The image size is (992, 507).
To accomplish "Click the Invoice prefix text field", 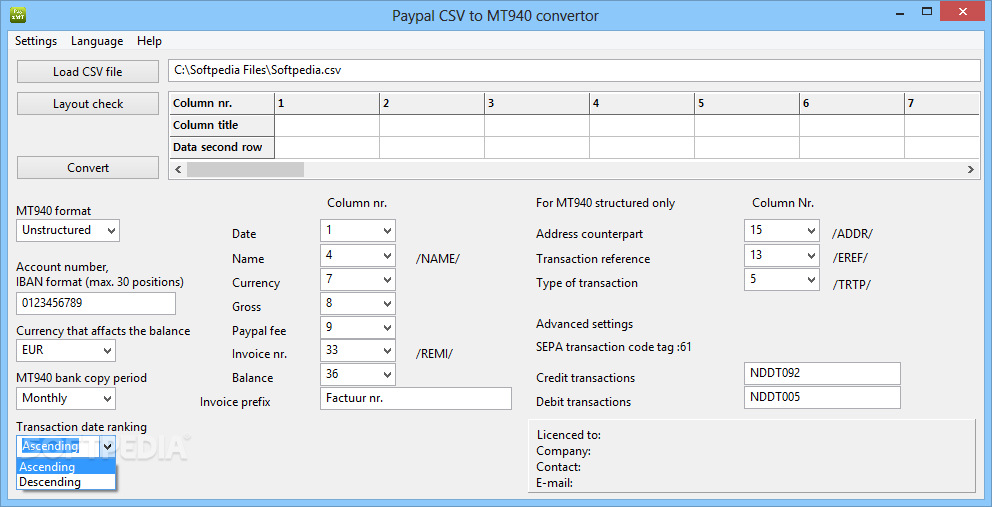I will (x=416, y=398).
